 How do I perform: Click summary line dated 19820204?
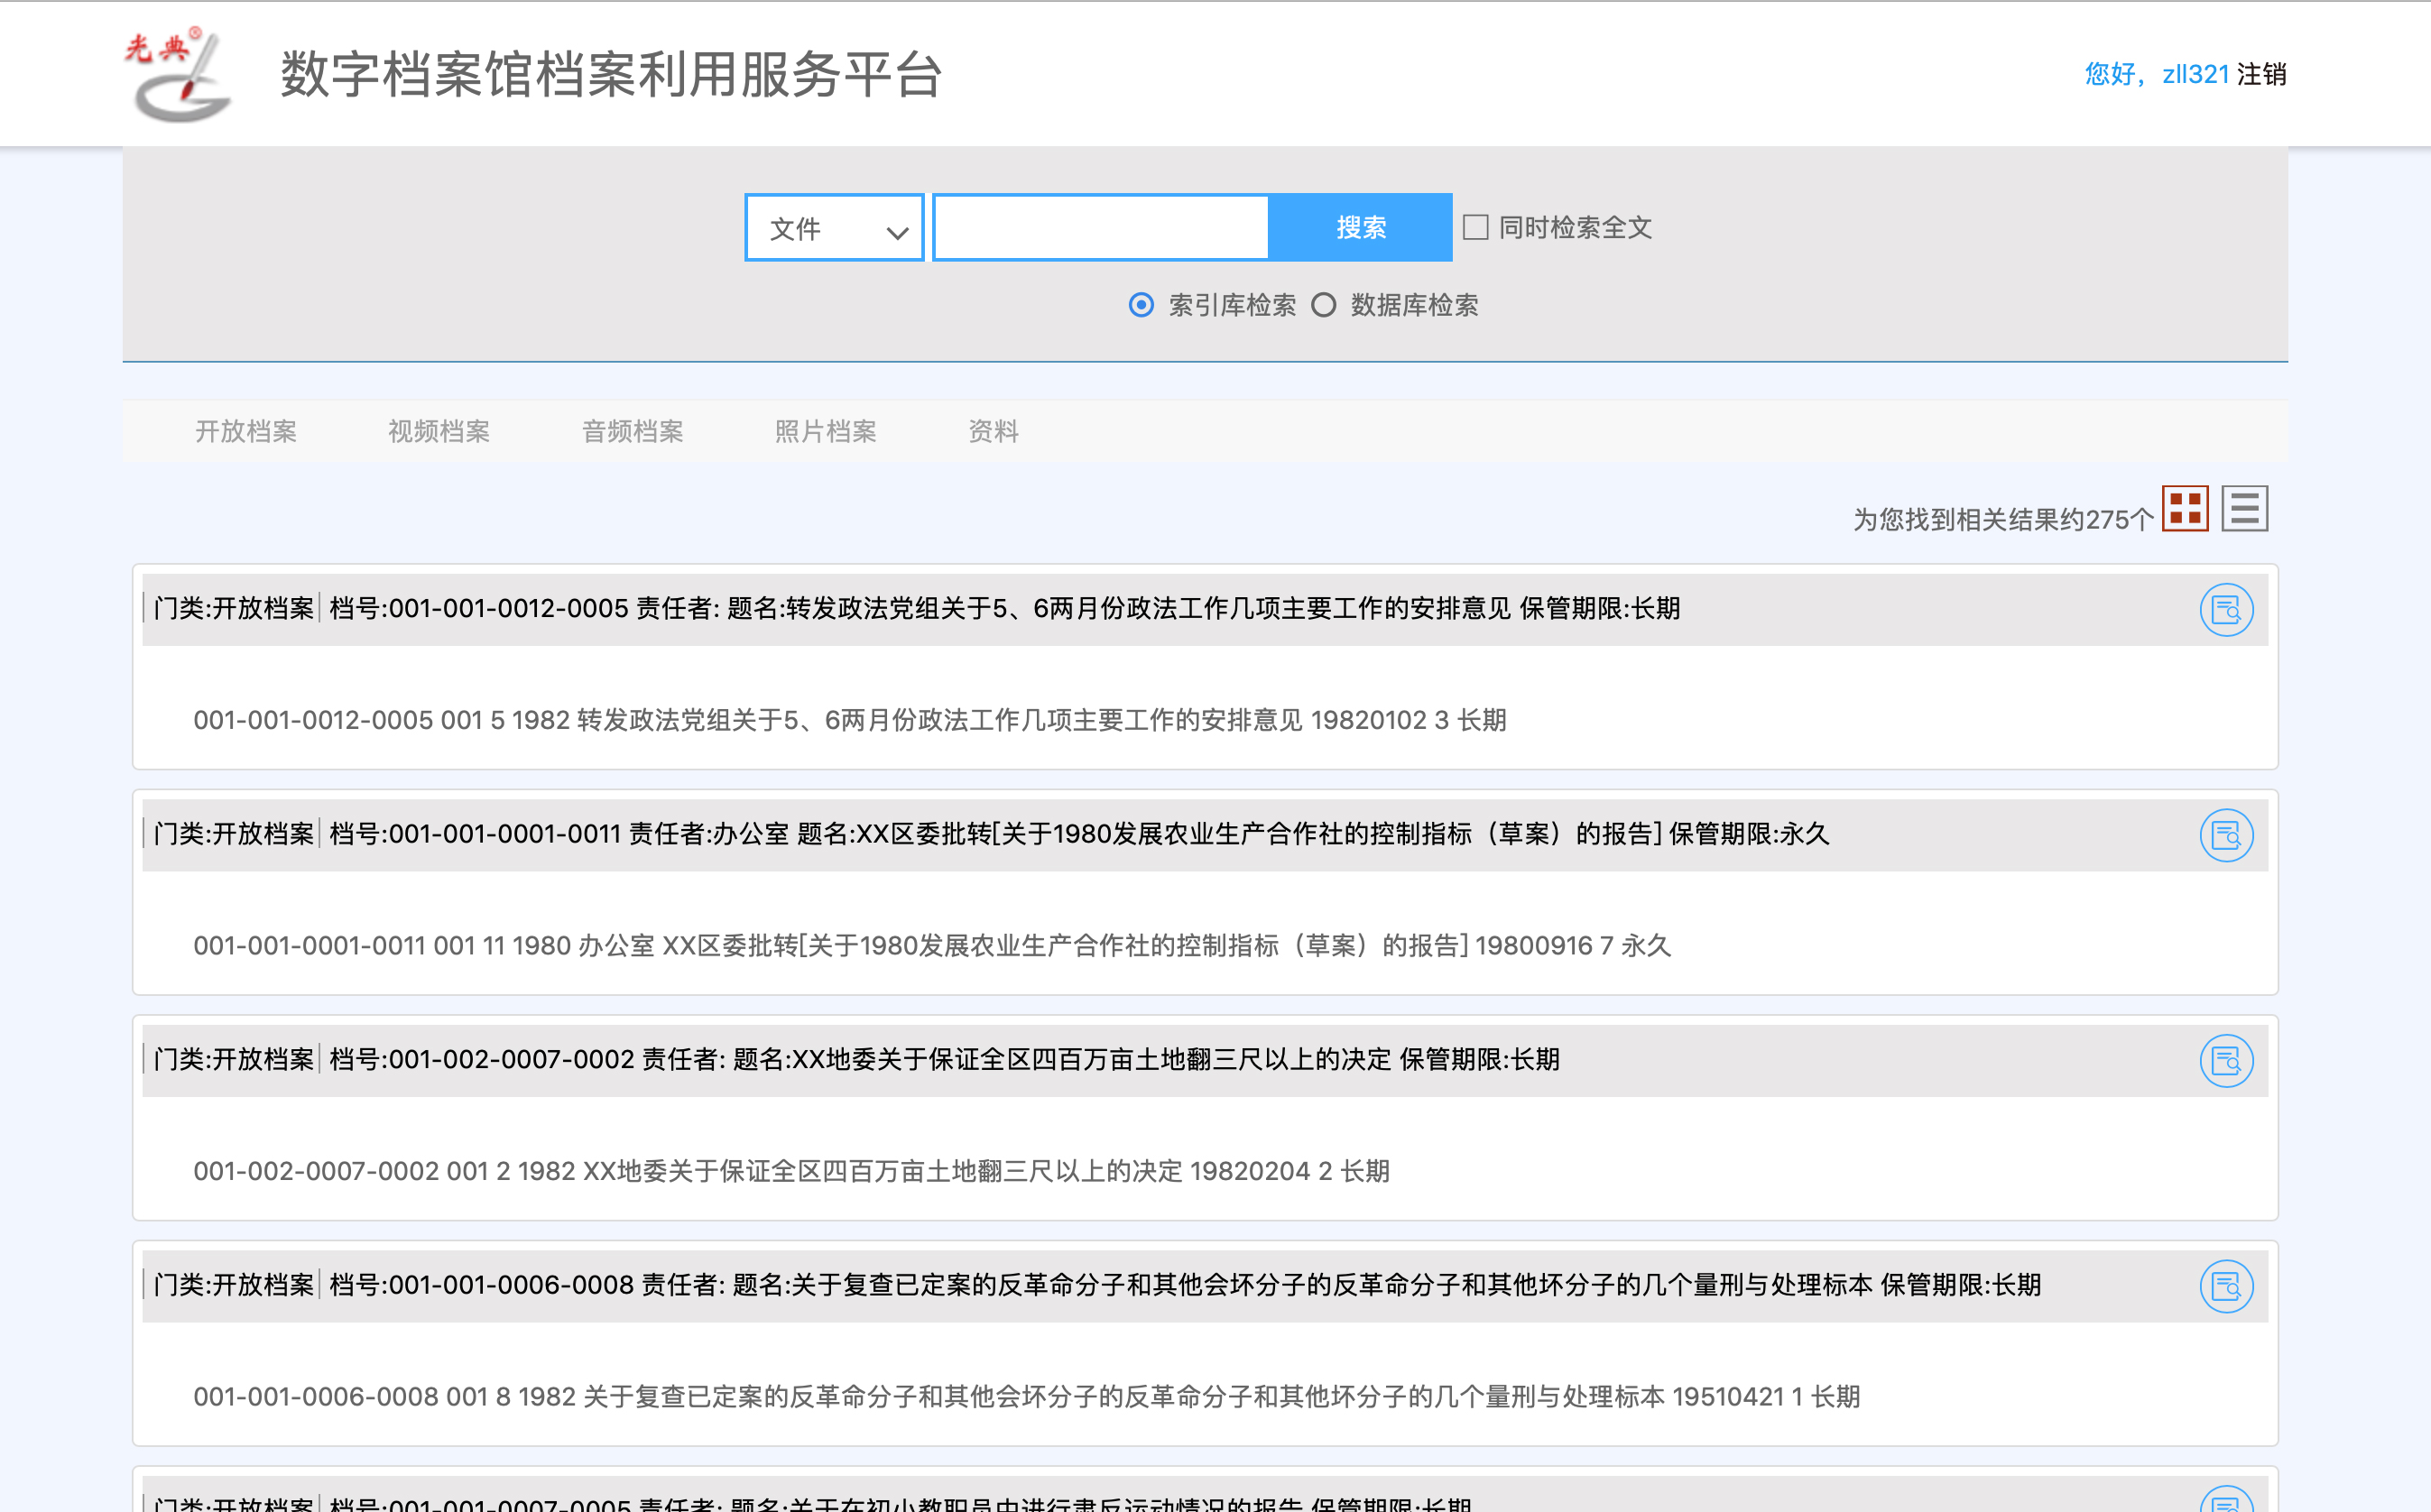point(791,1171)
